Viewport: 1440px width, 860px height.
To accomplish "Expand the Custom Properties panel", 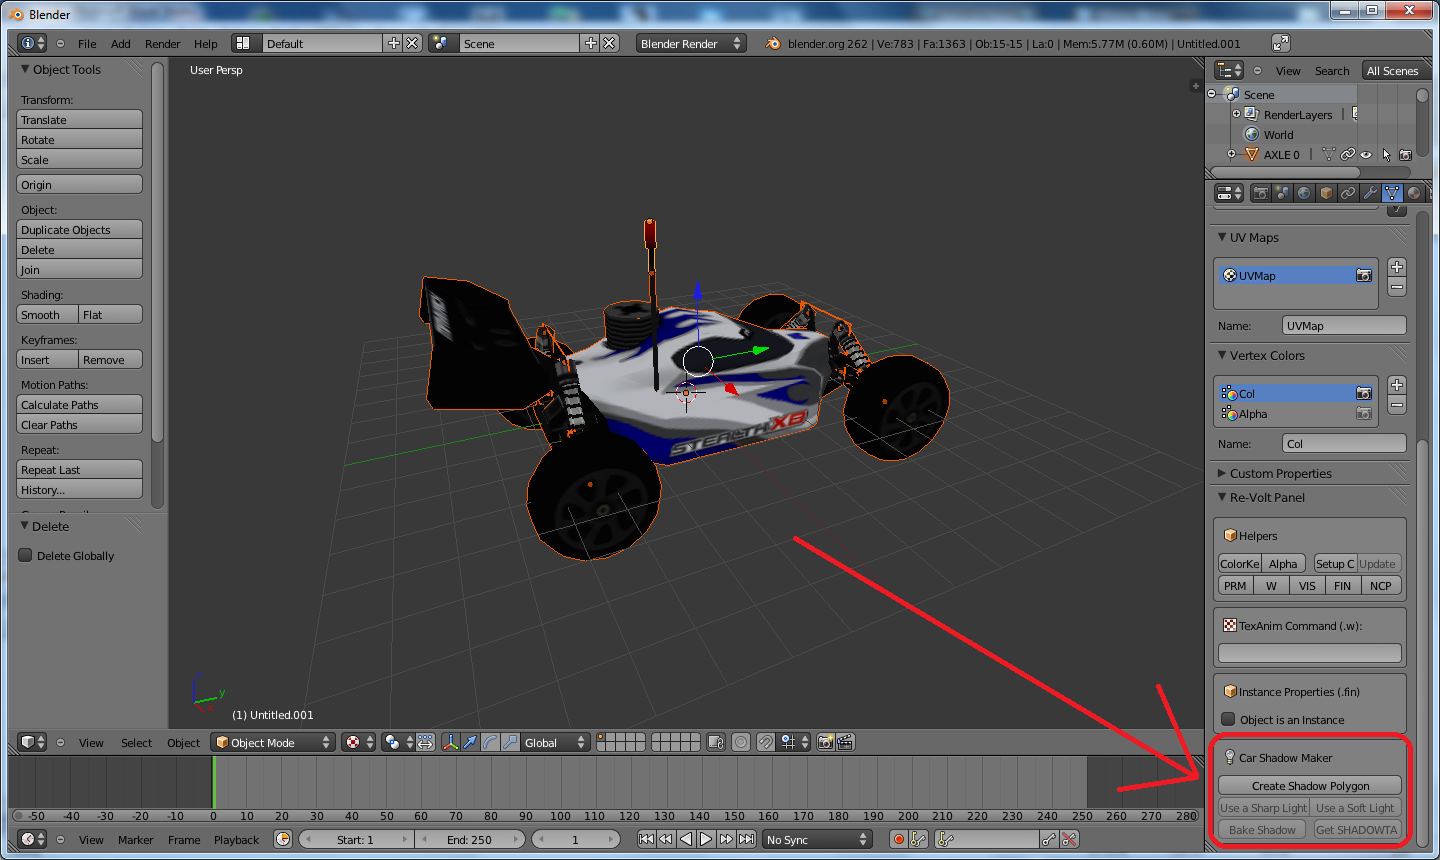I will click(x=1222, y=473).
